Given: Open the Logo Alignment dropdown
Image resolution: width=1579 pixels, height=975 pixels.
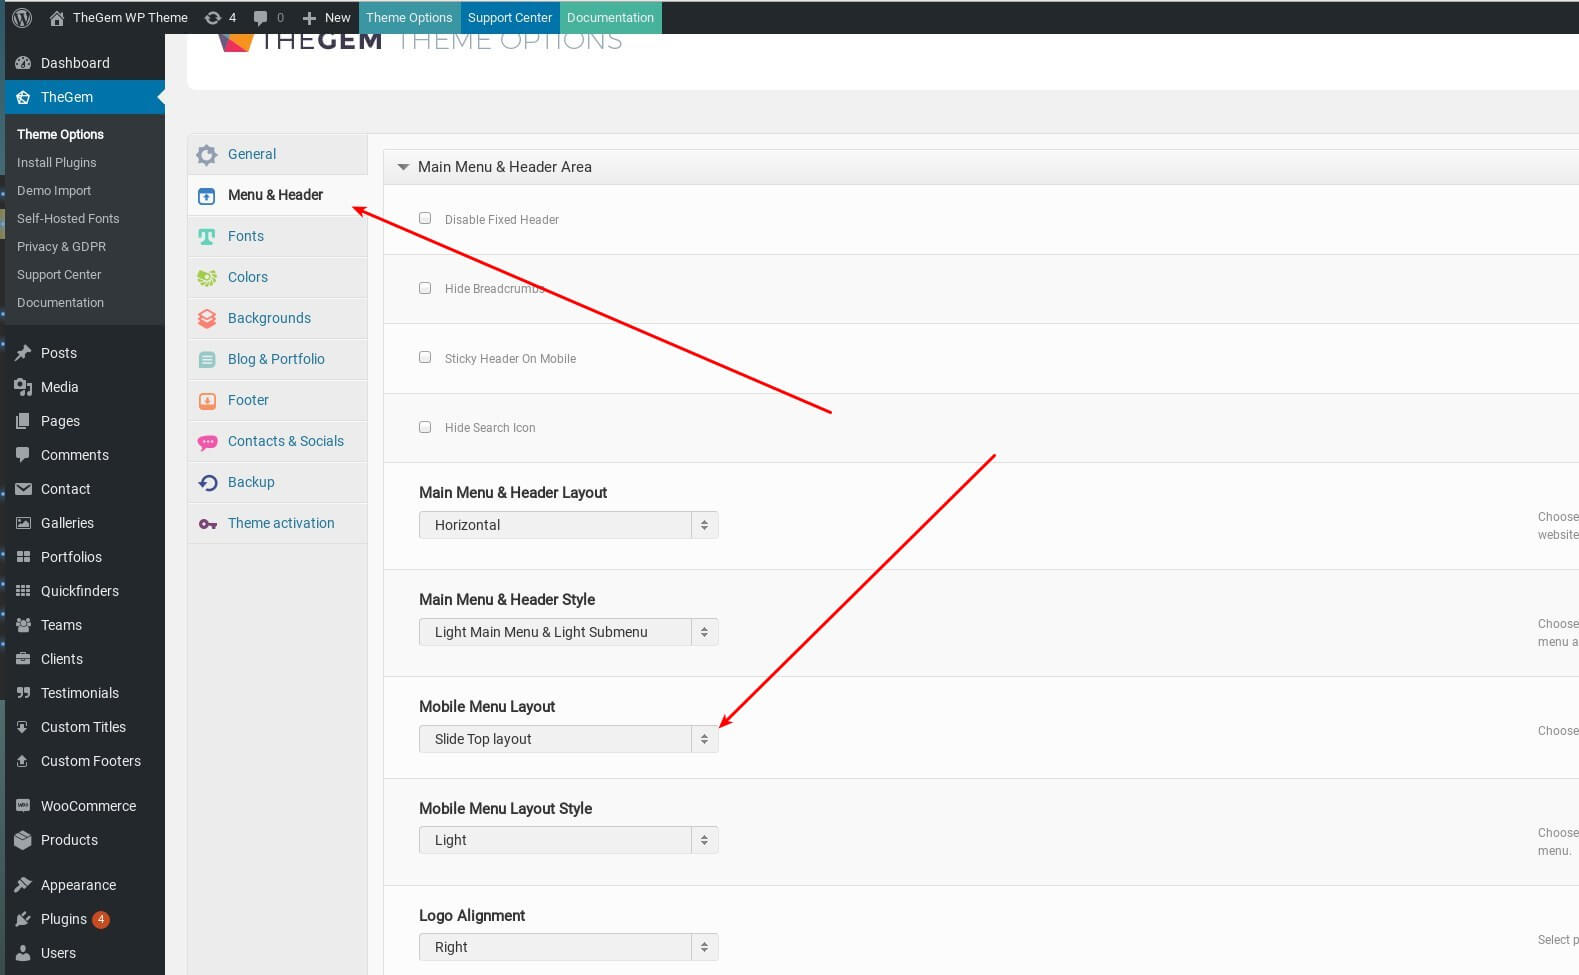Looking at the screenshot, I should (568, 947).
